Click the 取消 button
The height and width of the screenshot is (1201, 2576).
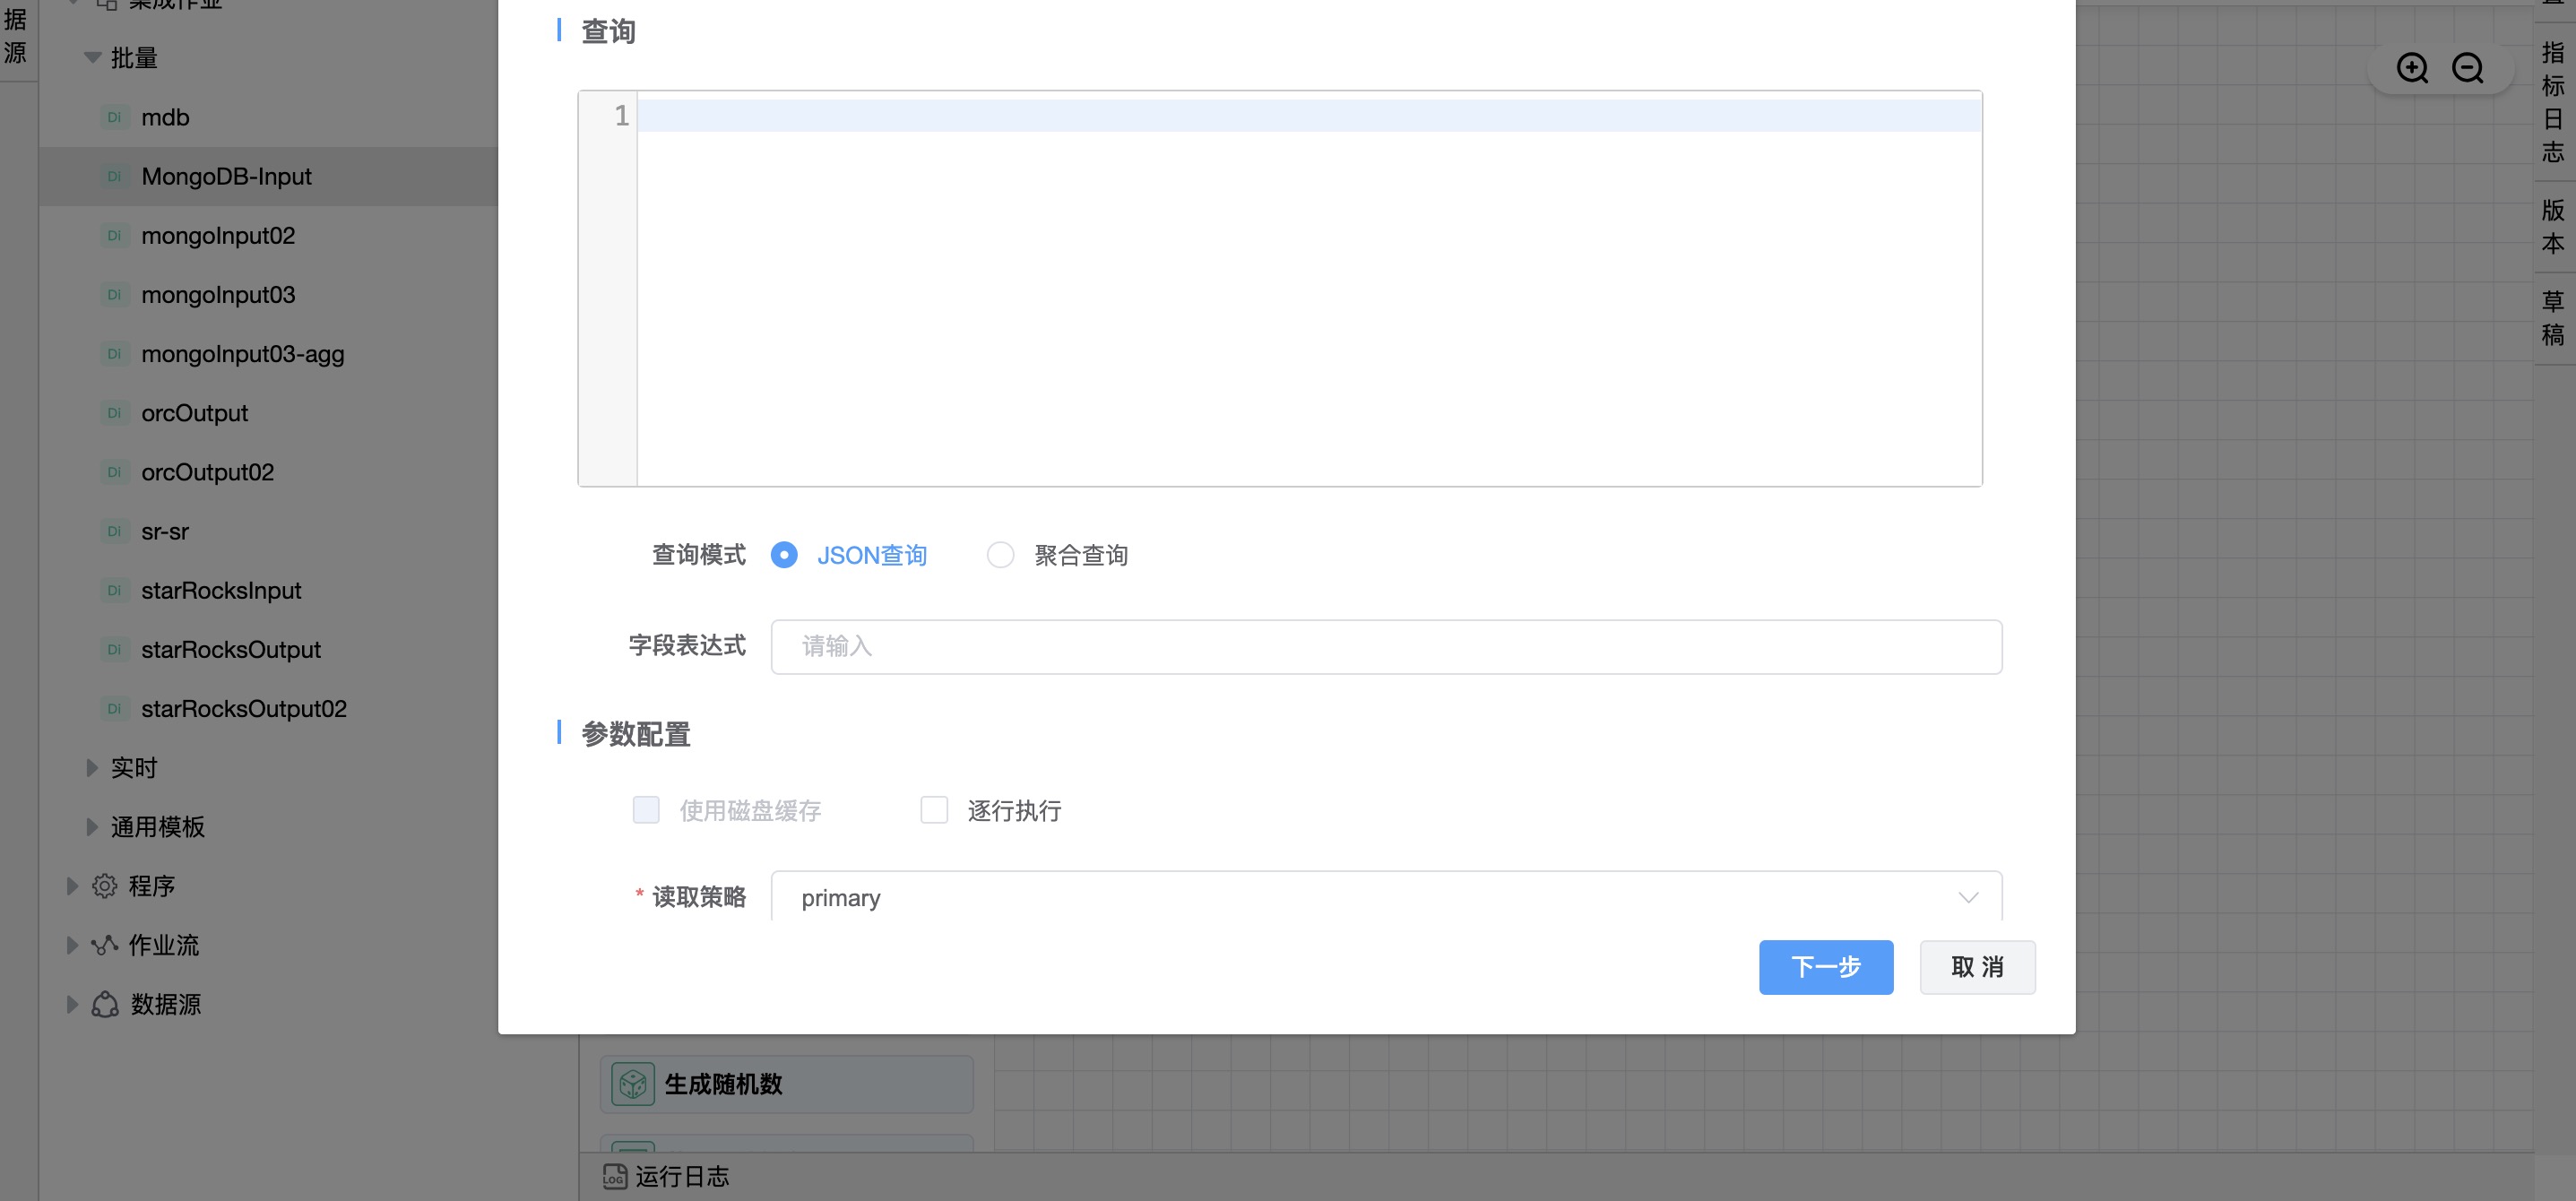coord(1976,967)
